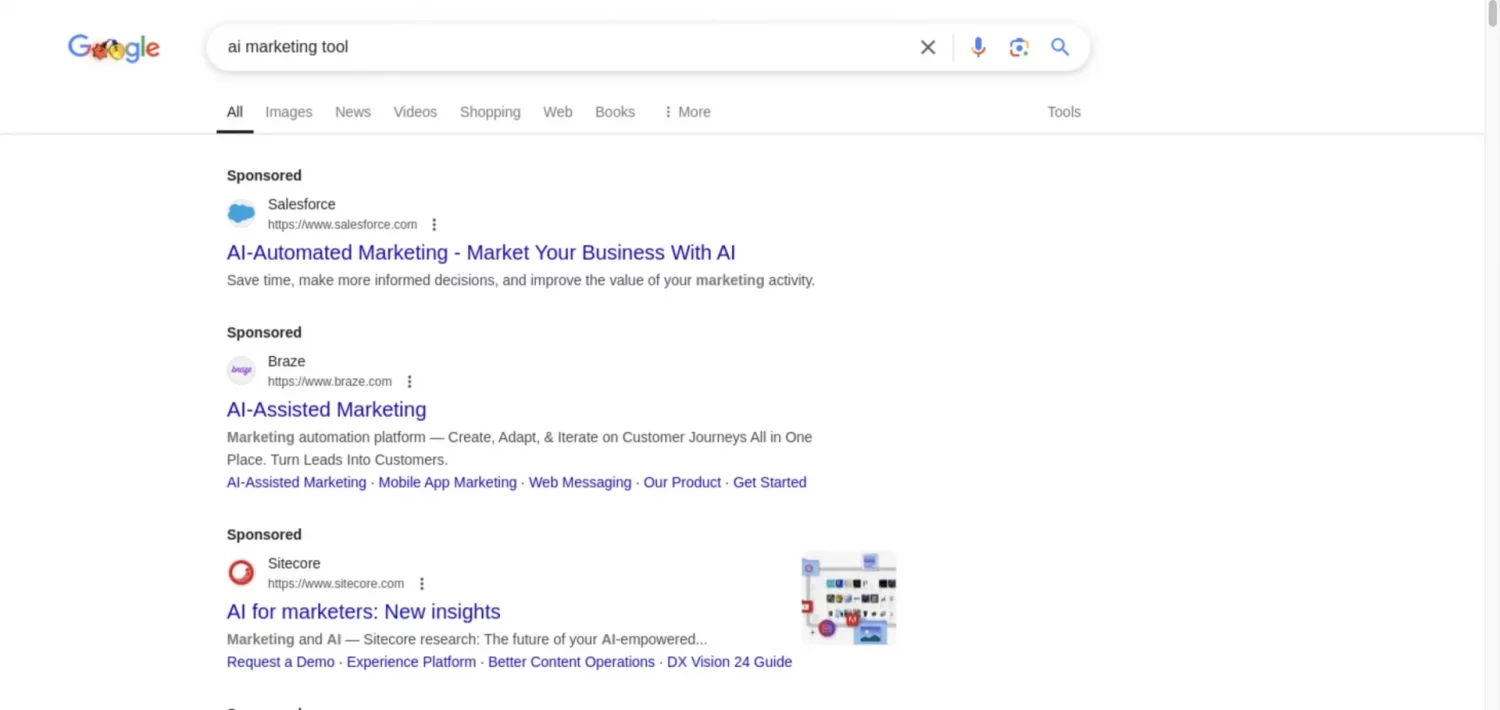The height and width of the screenshot is (710, 1500).
Task: Click the https://www.sitecore.com URL text
Action: click(x=336, y=584)
